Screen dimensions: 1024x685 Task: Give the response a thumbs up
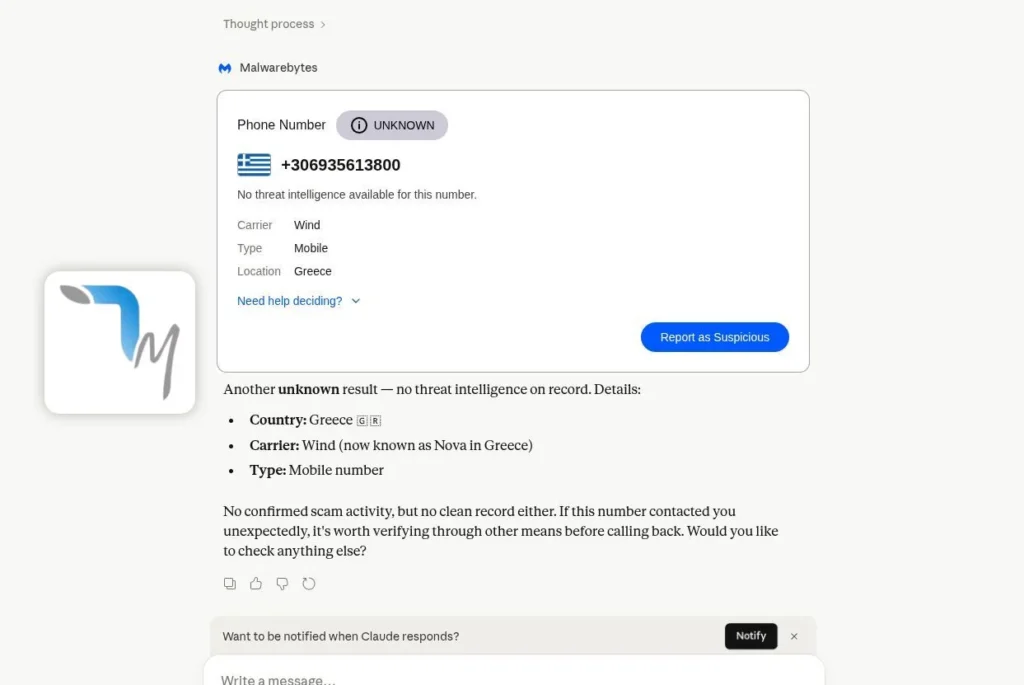256,583
